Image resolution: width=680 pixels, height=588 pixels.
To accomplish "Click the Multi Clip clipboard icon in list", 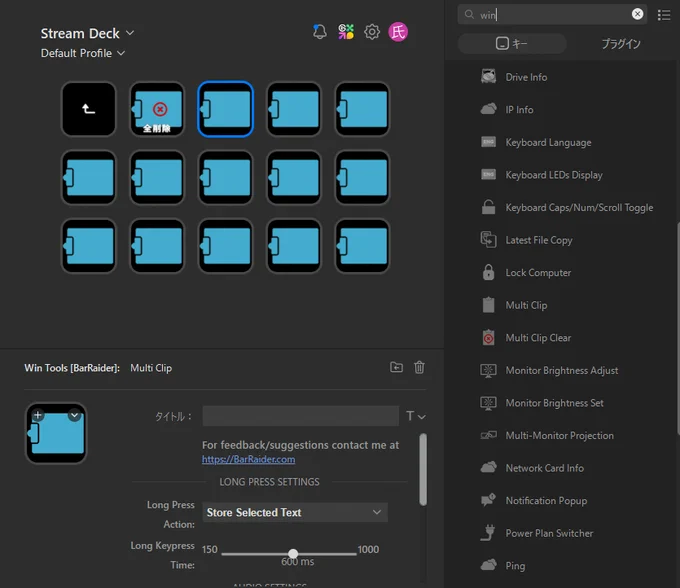I will [x=488, y=305].
